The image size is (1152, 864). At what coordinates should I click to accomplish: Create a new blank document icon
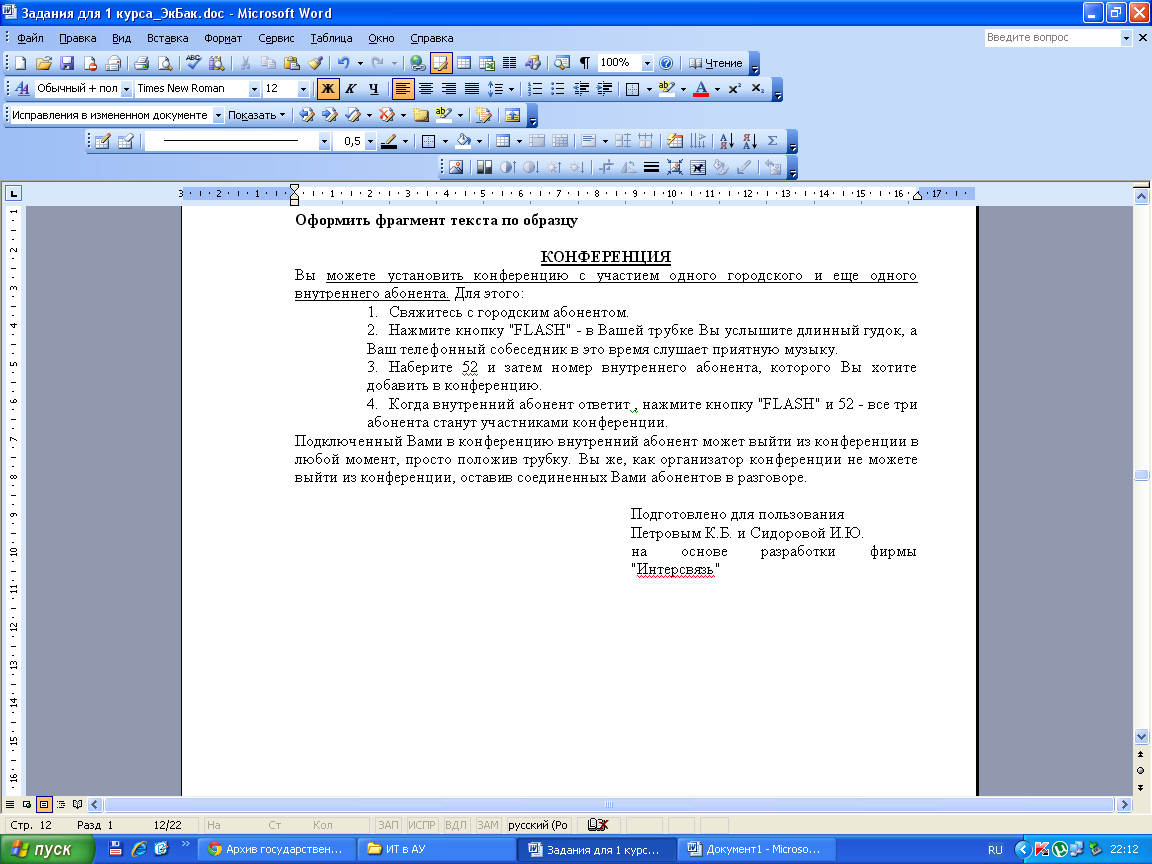(x=21, y=63)
